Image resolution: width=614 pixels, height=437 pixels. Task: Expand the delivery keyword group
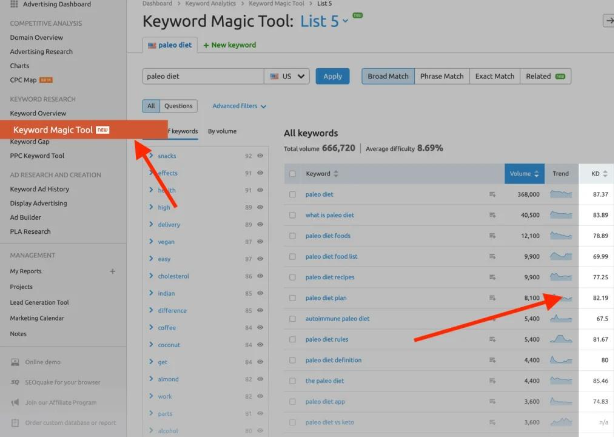(151, 224)
